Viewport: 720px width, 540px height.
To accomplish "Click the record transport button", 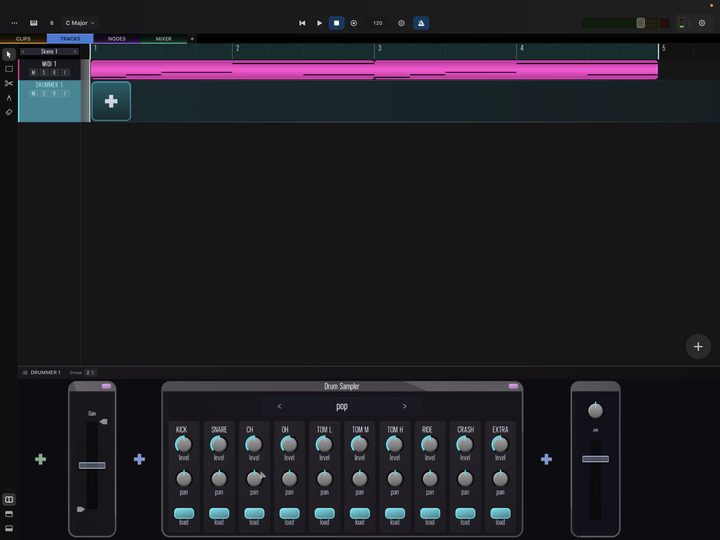I will tap(354, 23).
